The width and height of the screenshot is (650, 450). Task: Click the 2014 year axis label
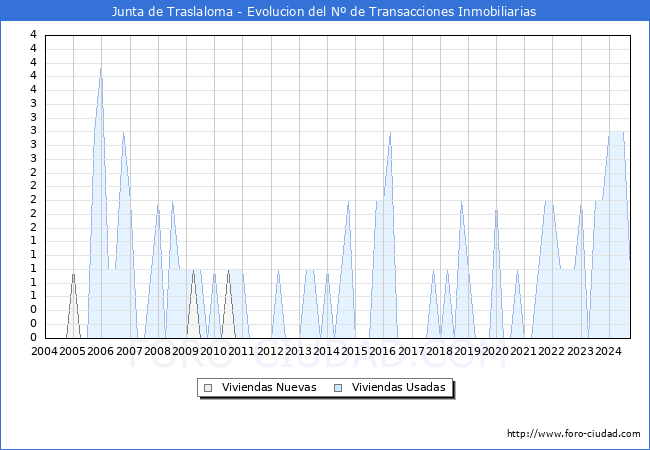pyautogui.click(x=326, y=351)
